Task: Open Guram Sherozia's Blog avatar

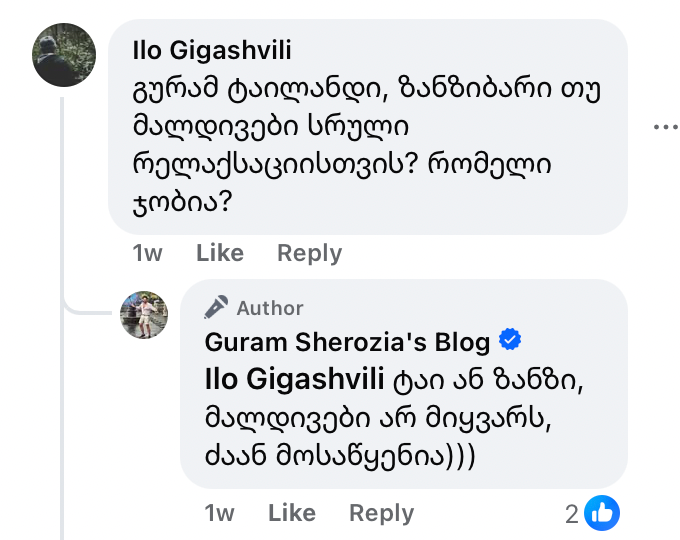Action: pyautogui.click(x=144, y=315)
